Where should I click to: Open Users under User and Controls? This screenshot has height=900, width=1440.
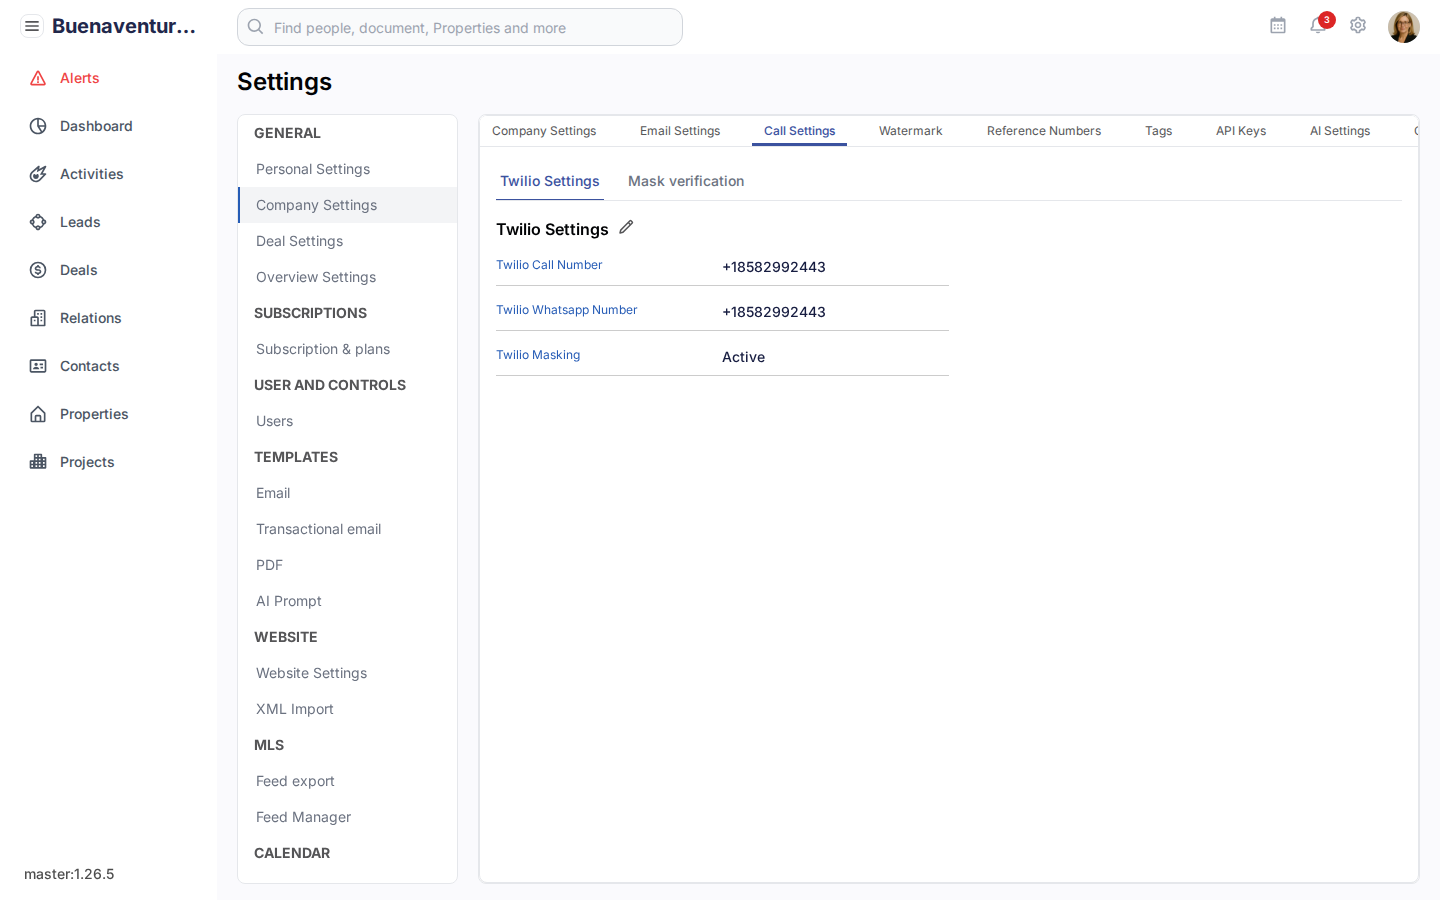pos(347,421)
